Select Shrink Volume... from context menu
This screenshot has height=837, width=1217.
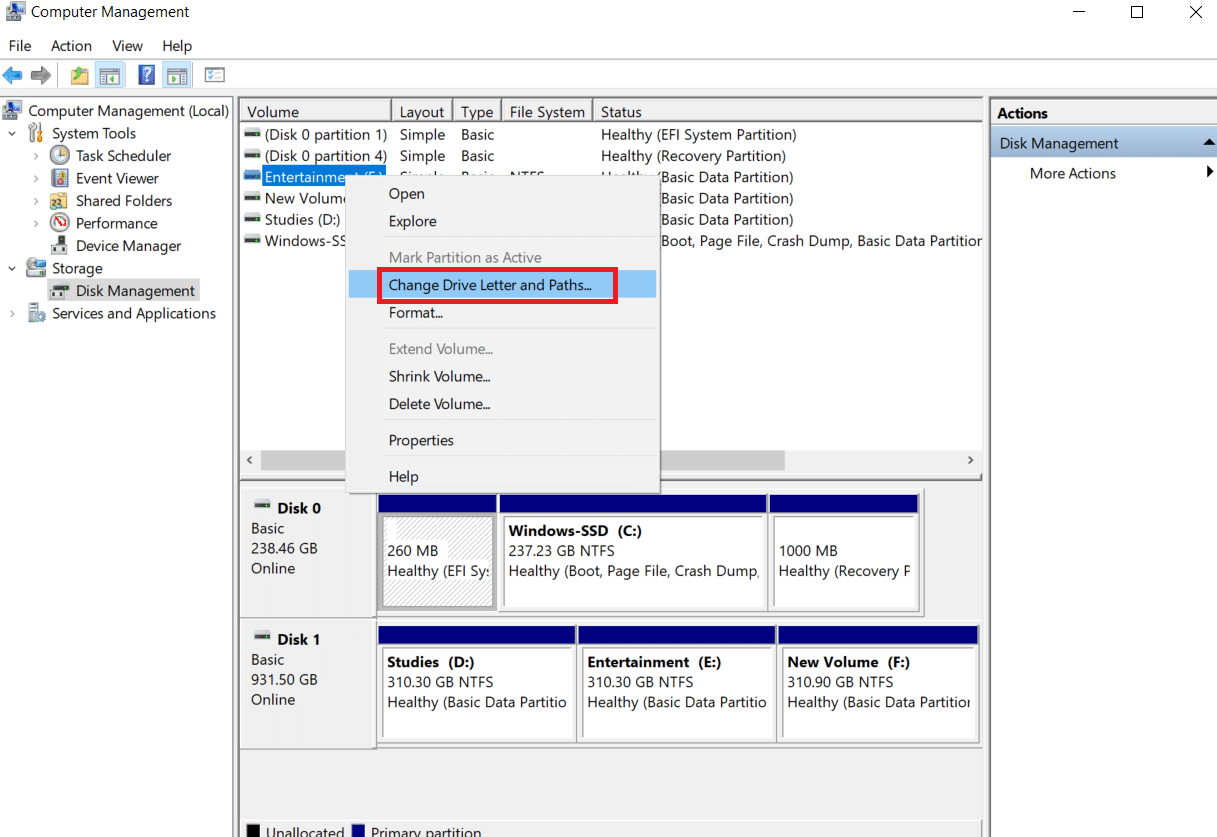click(x=502, y=377)
